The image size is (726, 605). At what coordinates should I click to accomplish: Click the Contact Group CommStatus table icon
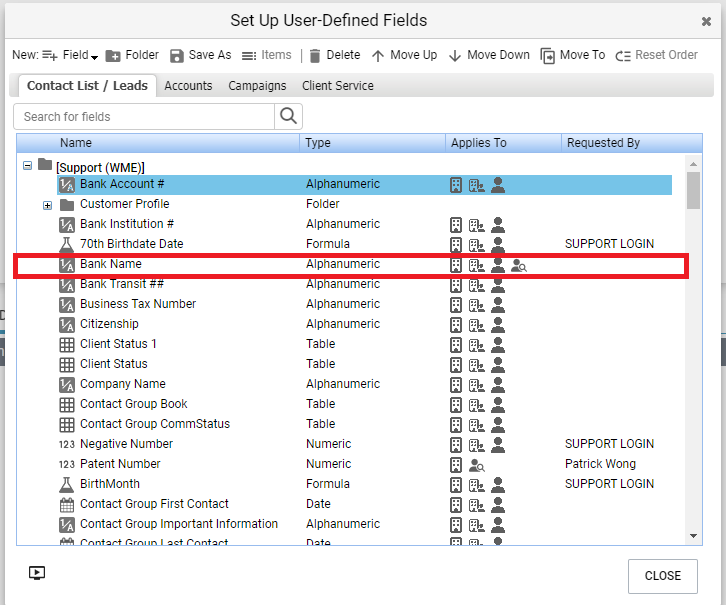[x=67, y=425]
